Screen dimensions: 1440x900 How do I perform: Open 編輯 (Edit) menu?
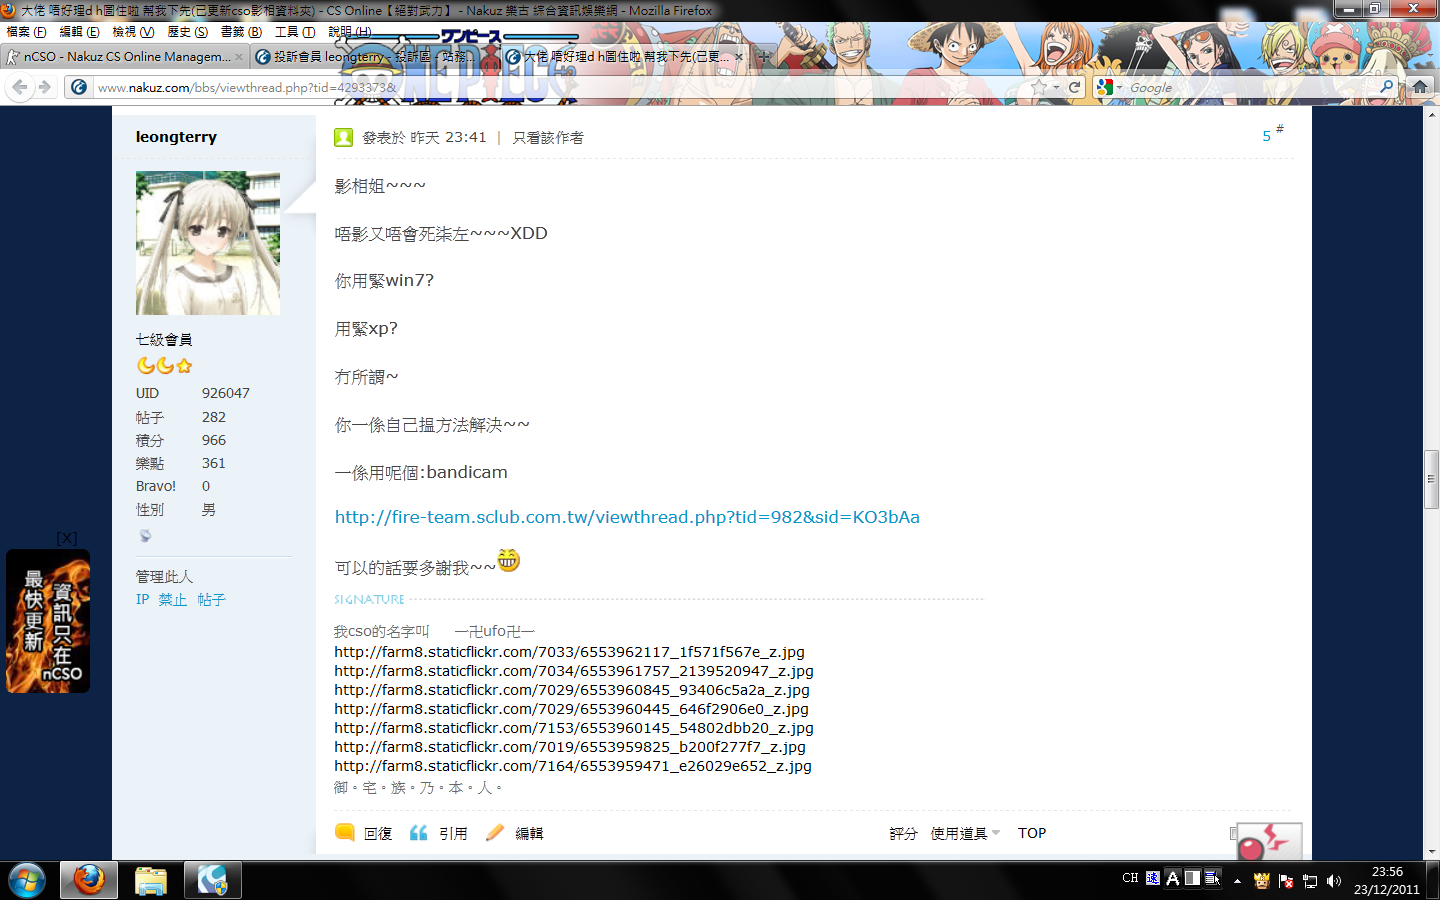80,32
